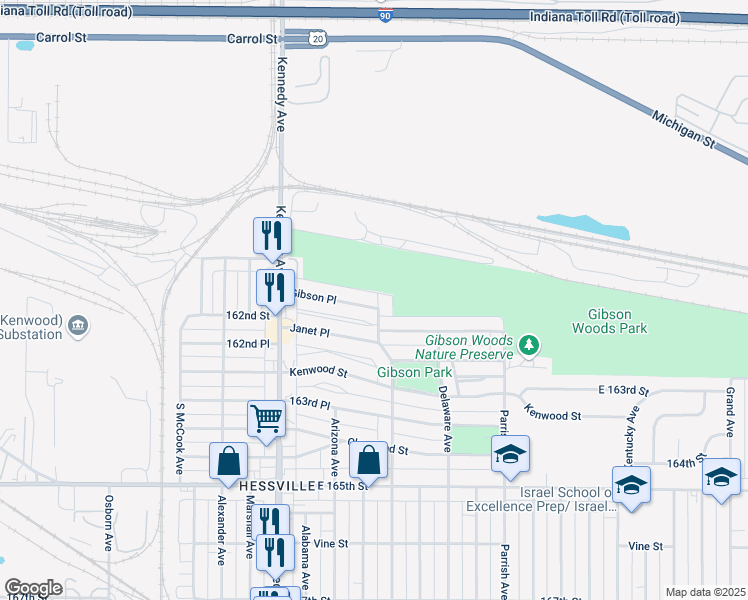This screenshot has width=748, height=600.
Task: Open the school marker below Grand Ave
Action: pyautogui.click(x=721, y=477)
